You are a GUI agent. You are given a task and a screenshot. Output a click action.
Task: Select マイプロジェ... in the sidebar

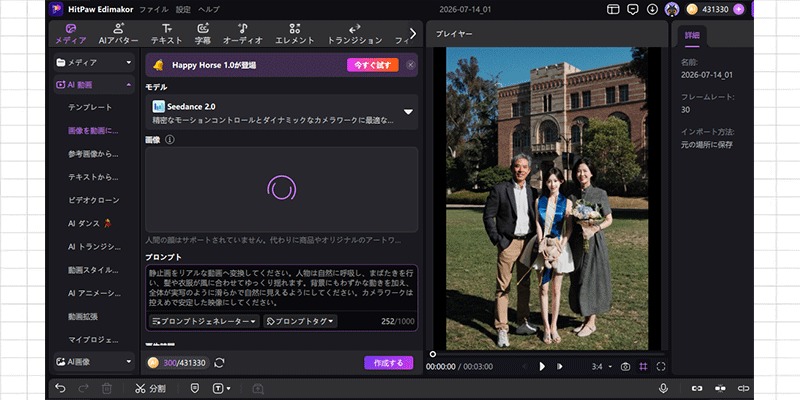click(x=93, y=339)
